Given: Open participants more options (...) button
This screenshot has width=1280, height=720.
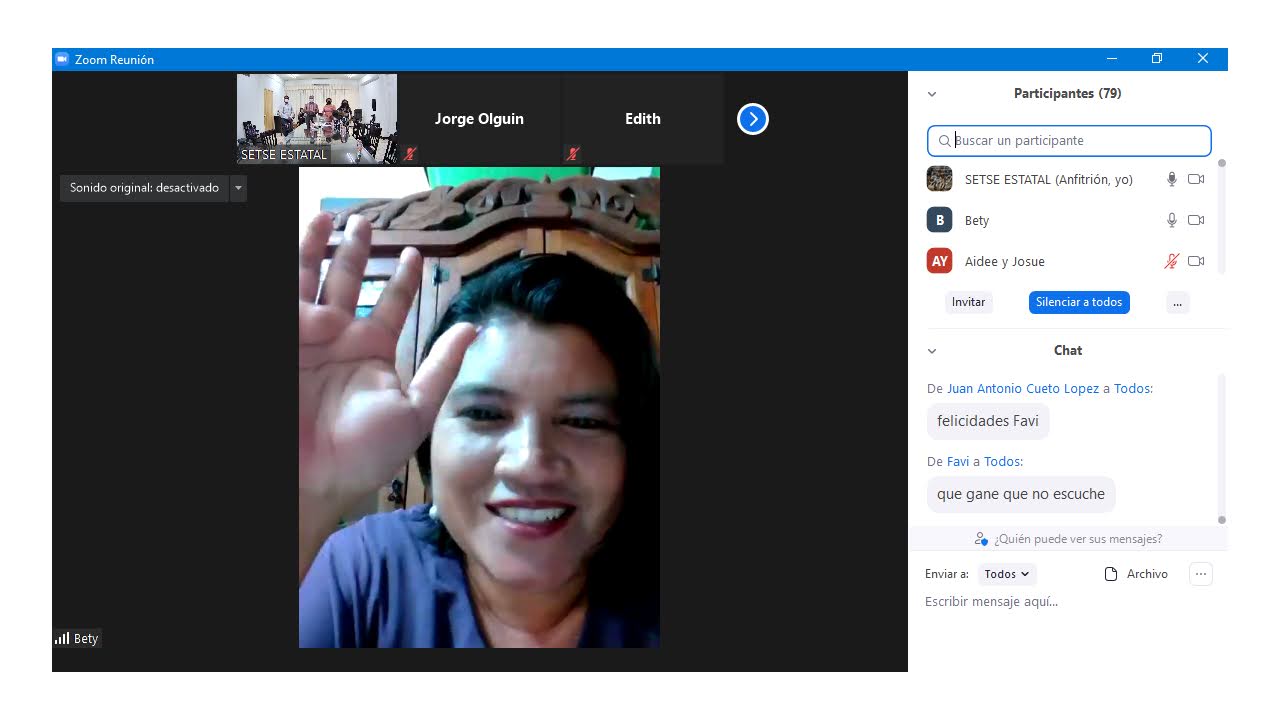Looking at the screenshot, I should point(1178,302).
